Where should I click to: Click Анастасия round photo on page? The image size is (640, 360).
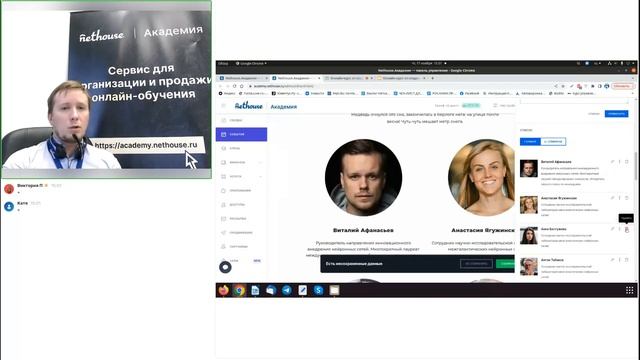pos(482,178)
